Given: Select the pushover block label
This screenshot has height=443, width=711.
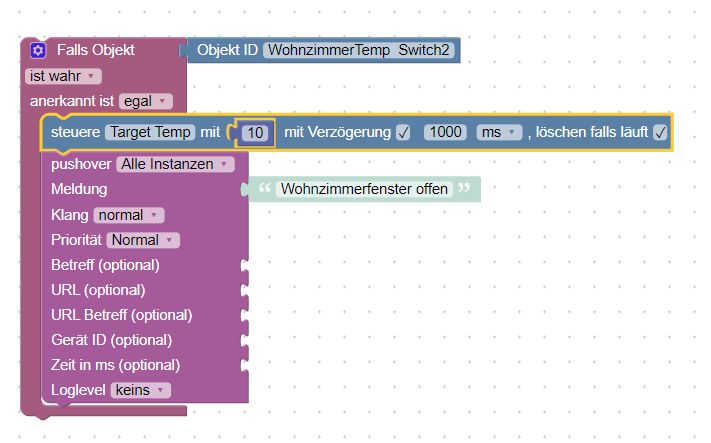Looking at the screenshot, I should click(x=81, y=164).
